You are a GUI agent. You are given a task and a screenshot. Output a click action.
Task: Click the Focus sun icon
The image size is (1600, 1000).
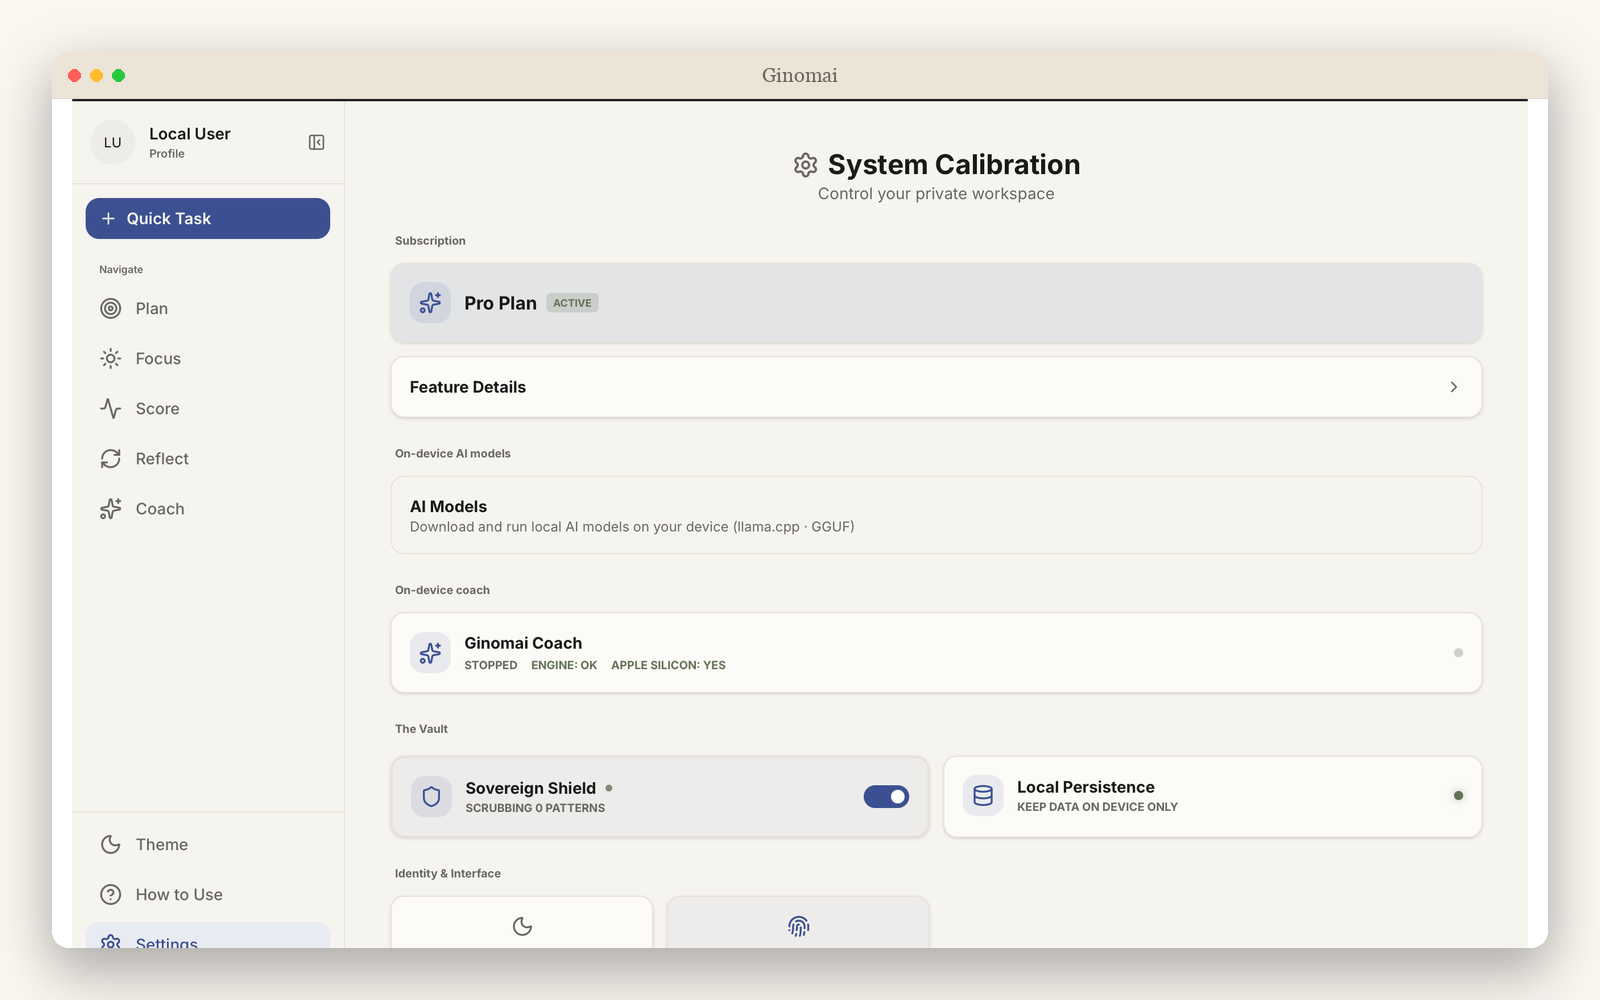coord(111,358)
